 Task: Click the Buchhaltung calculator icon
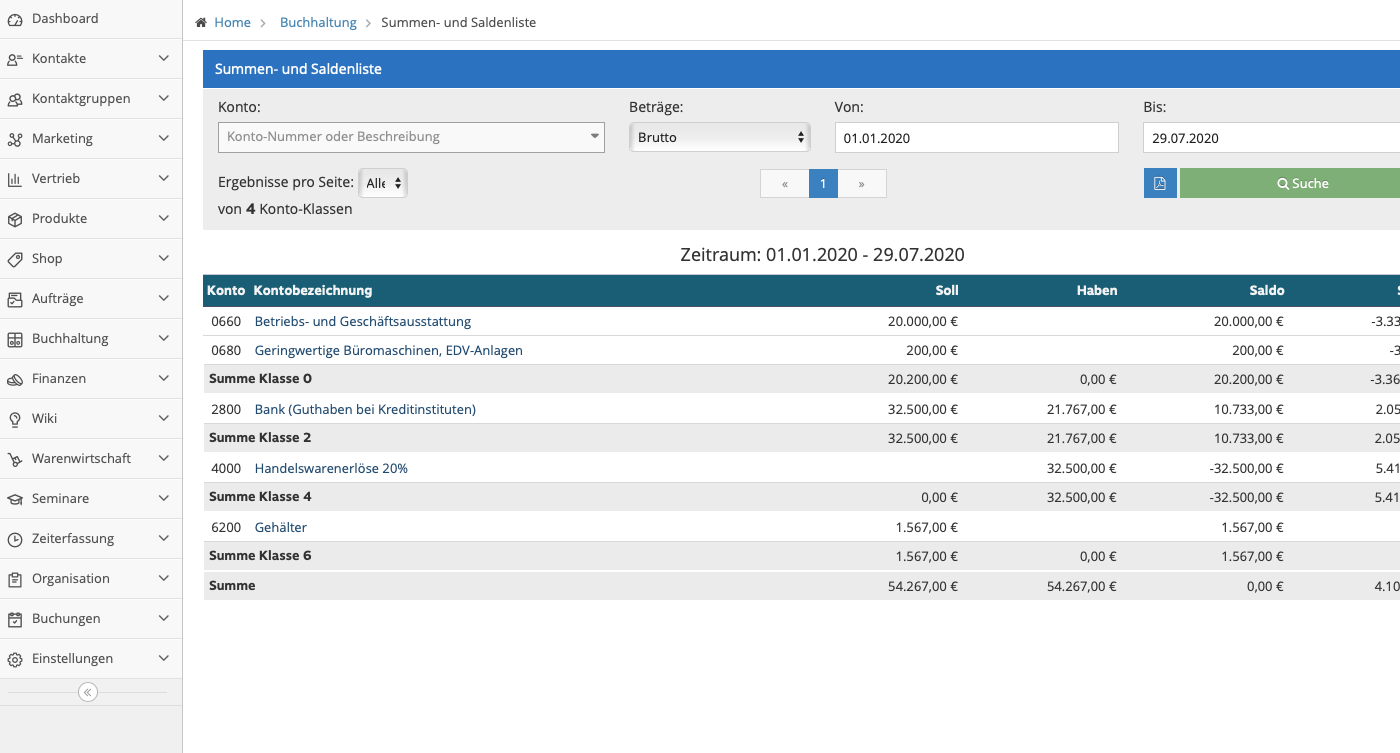pos(14,339)
